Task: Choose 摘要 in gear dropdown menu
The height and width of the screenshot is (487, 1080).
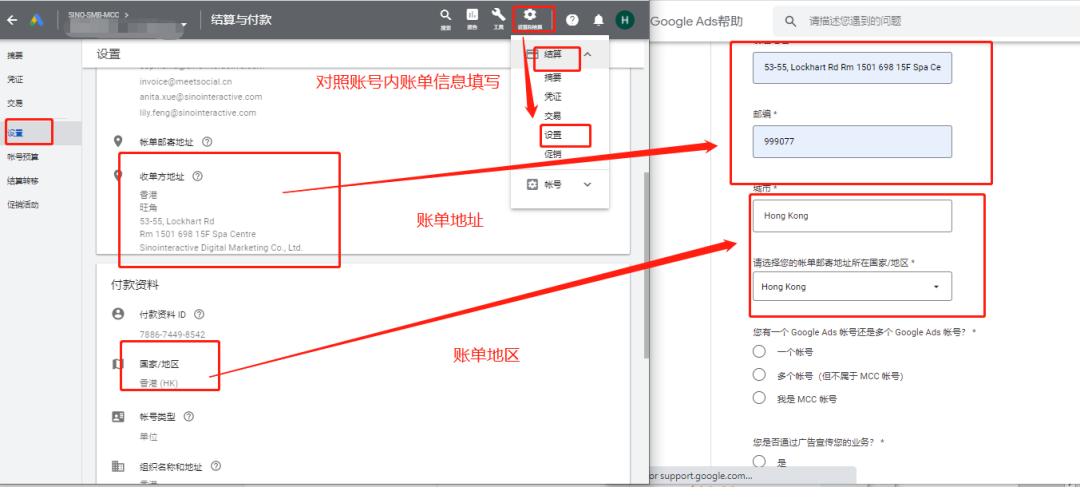Action: pyautogui.click(x=552, y=77)
